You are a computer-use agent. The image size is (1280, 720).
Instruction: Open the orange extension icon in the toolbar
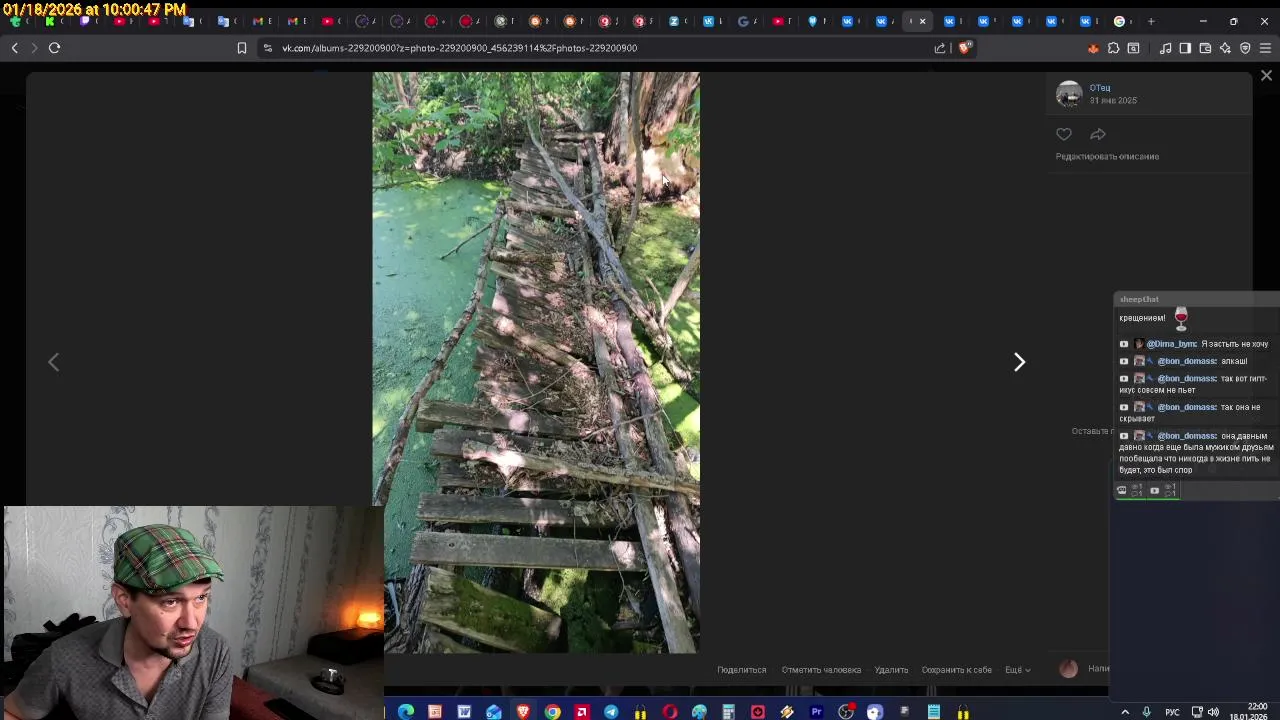pos(1093,48)
